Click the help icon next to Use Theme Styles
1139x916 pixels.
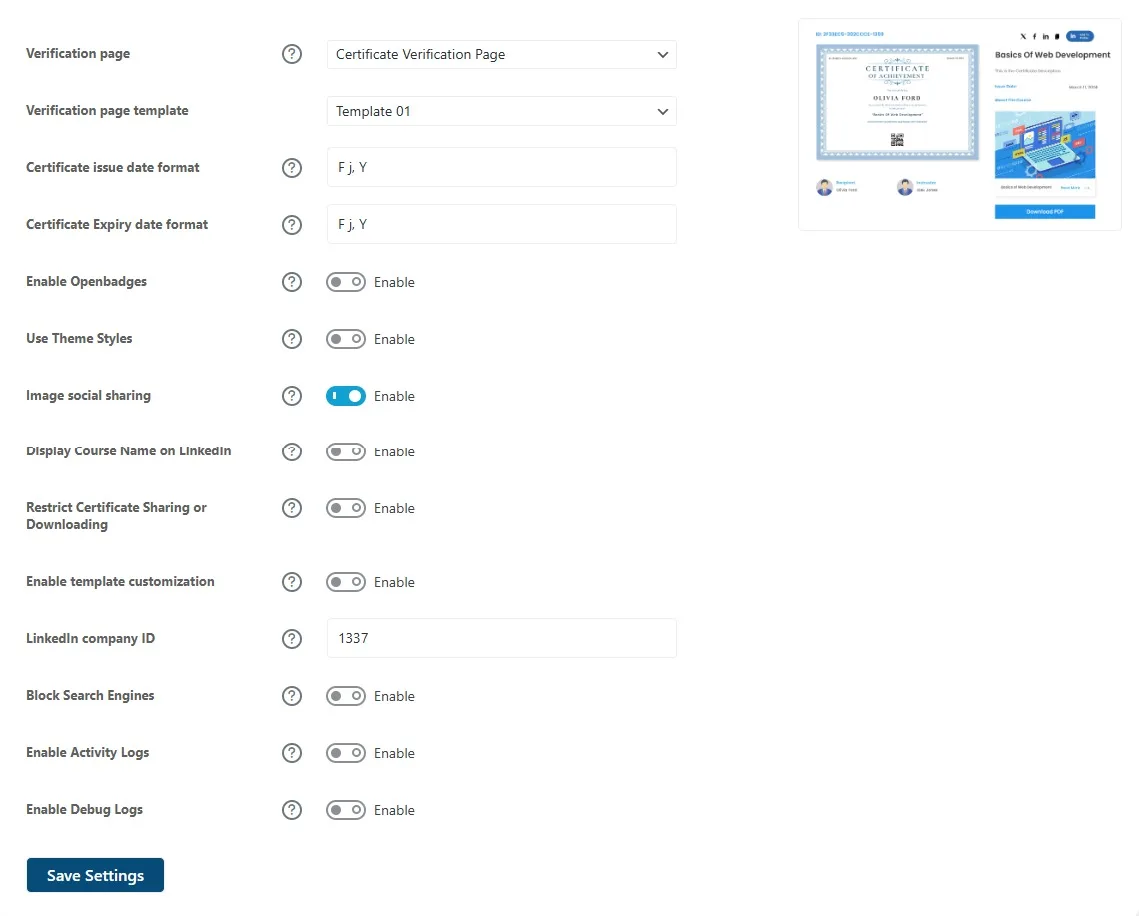point(291,339)
